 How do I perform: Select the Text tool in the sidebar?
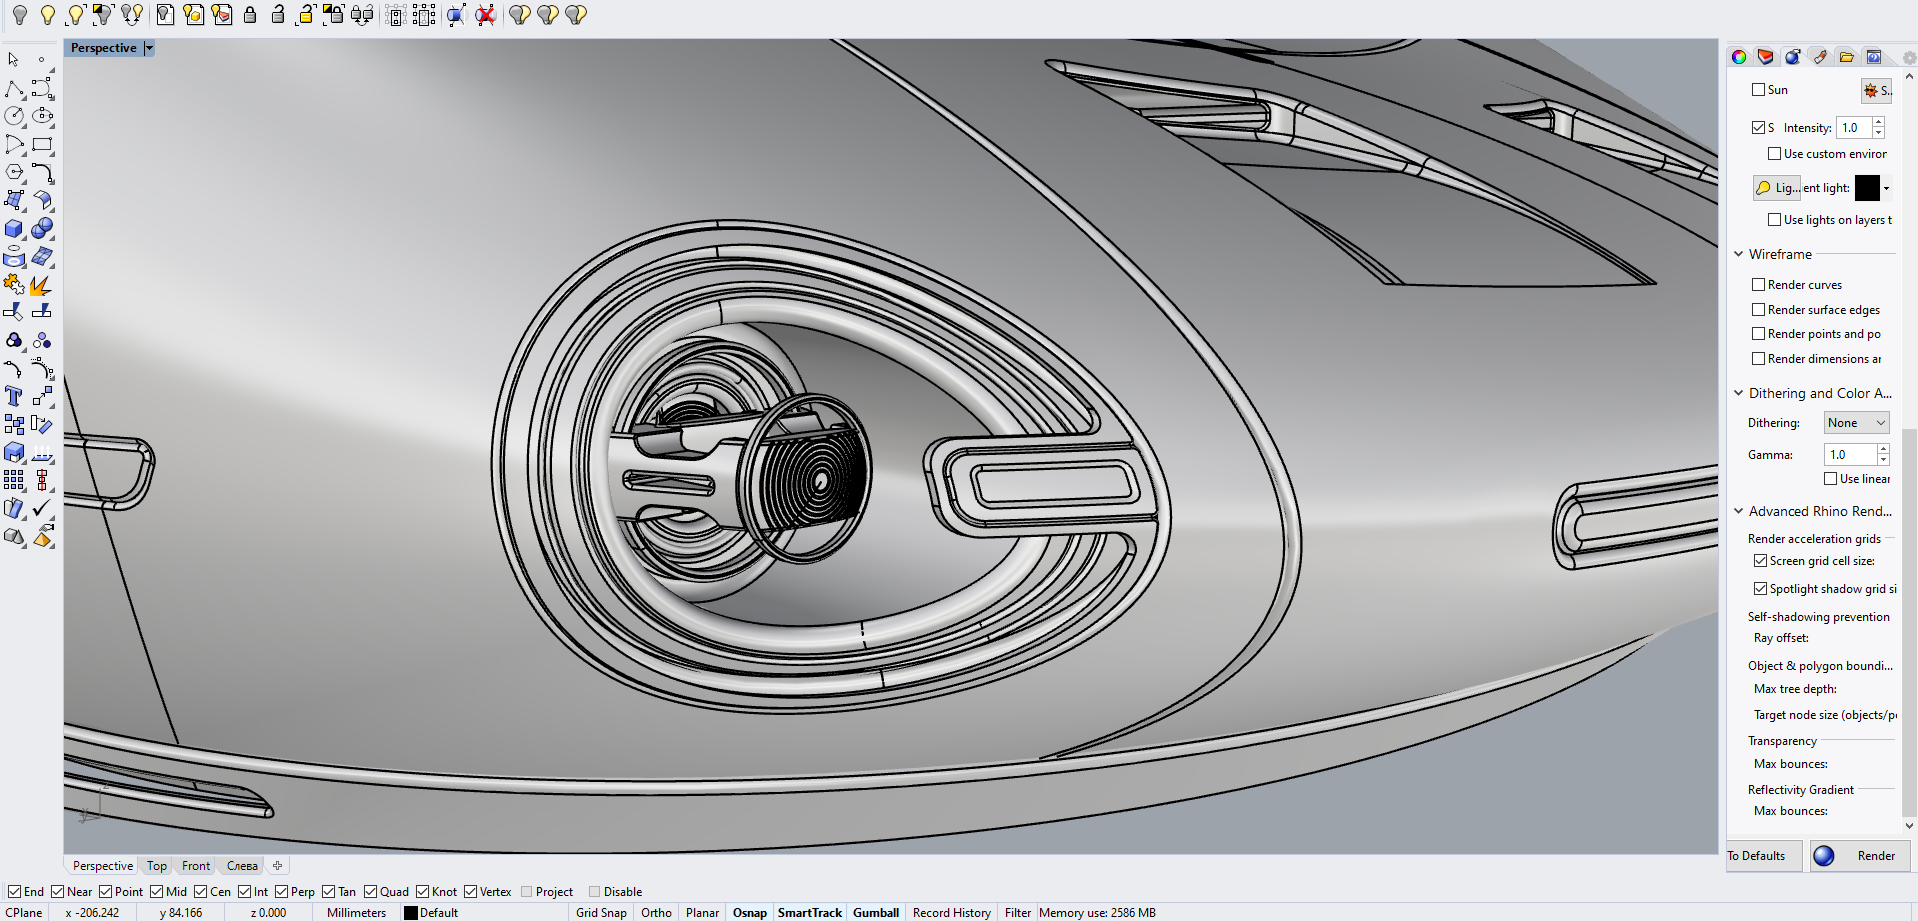coord(13,396)
